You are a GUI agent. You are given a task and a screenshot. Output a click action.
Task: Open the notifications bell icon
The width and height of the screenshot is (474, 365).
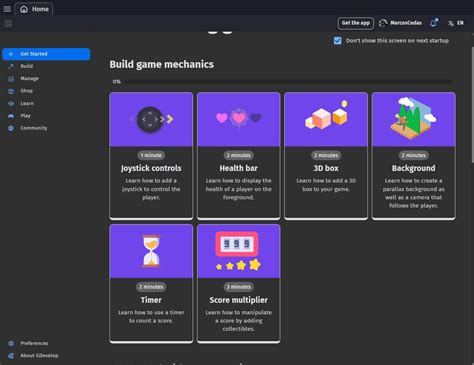coord(433,23)
